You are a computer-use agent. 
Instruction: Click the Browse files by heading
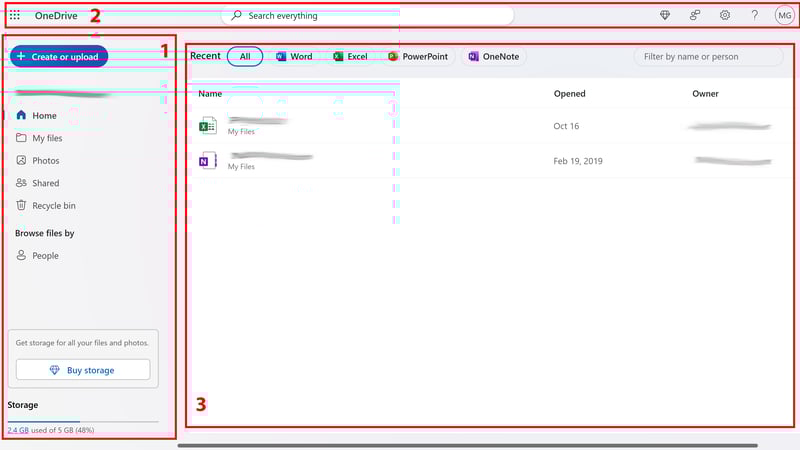coord(44,233)
